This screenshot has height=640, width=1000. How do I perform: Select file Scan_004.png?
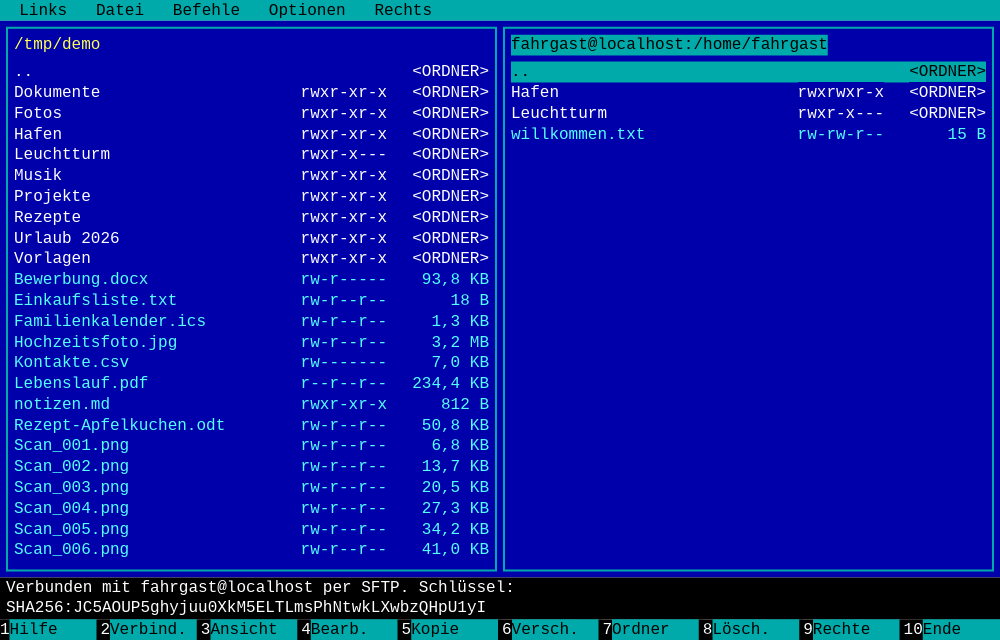(251, 508)
